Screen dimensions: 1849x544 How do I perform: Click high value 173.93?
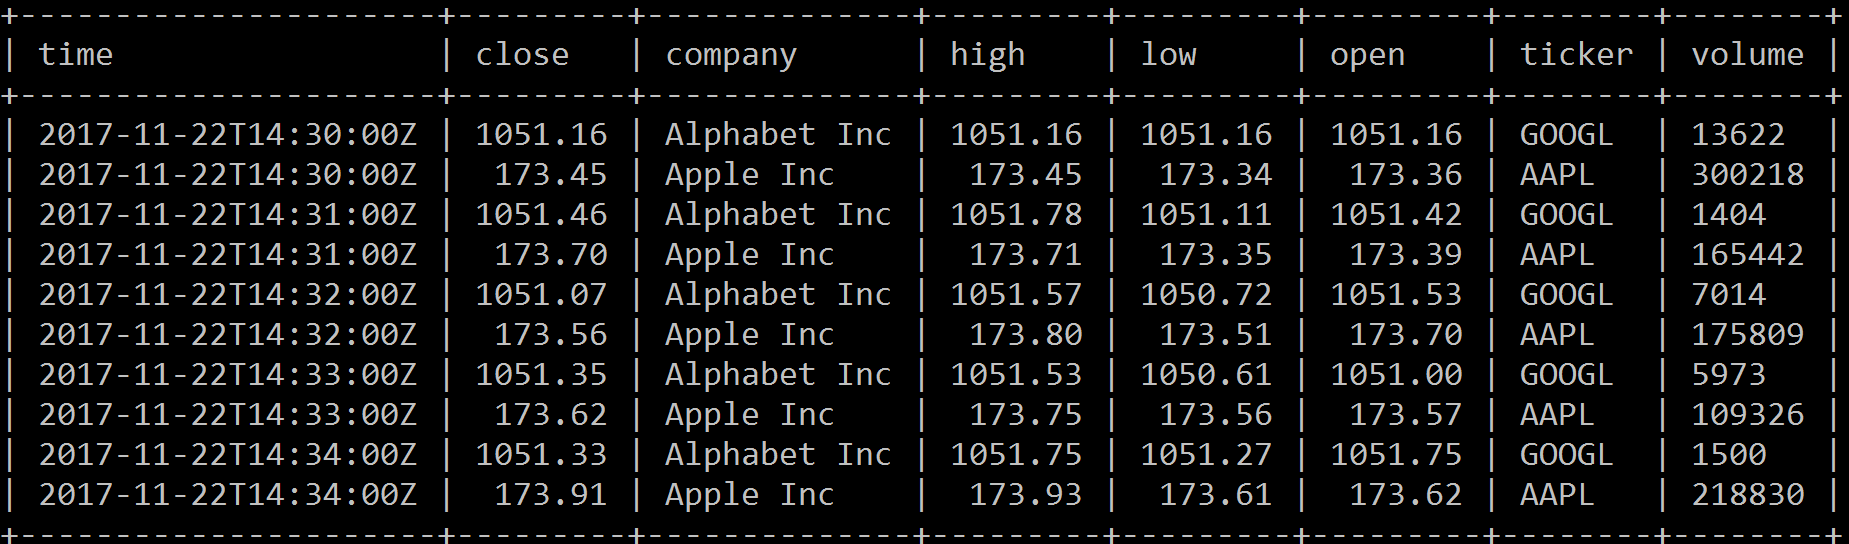pyautogui.click(x=1025, y=495)
